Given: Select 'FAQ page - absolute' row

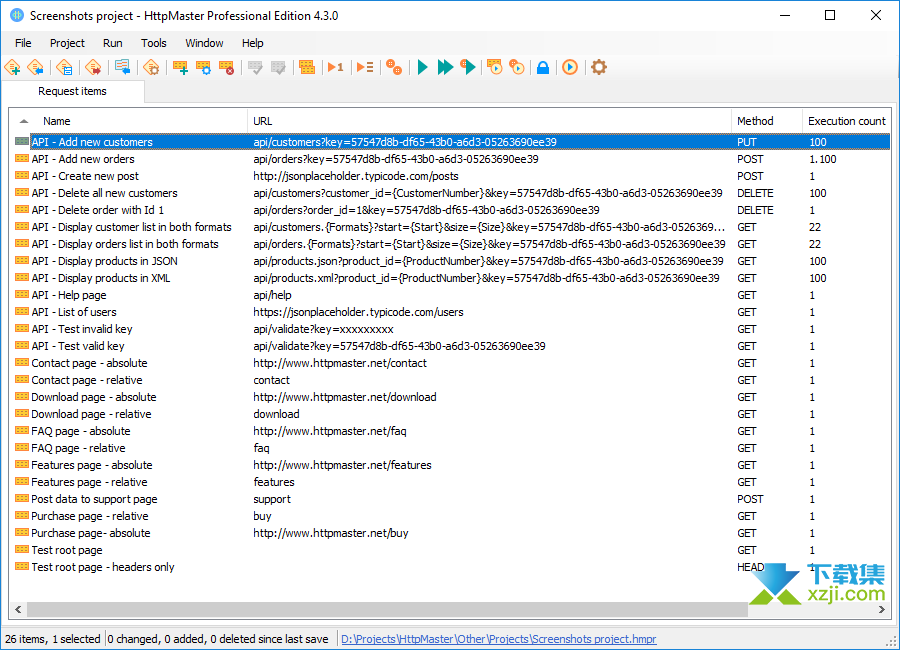Looking at the screenshot, I should coord(452,431).
